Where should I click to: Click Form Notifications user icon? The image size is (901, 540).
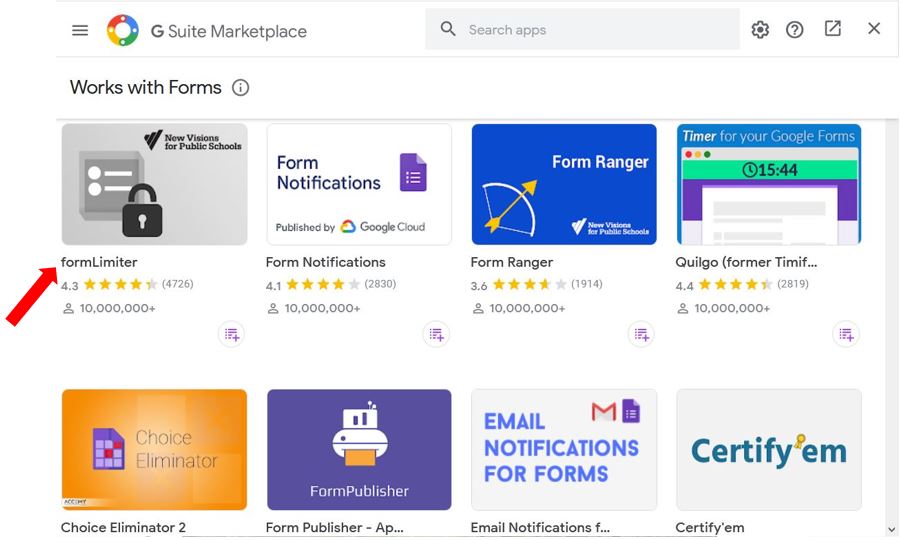[273, 308]
